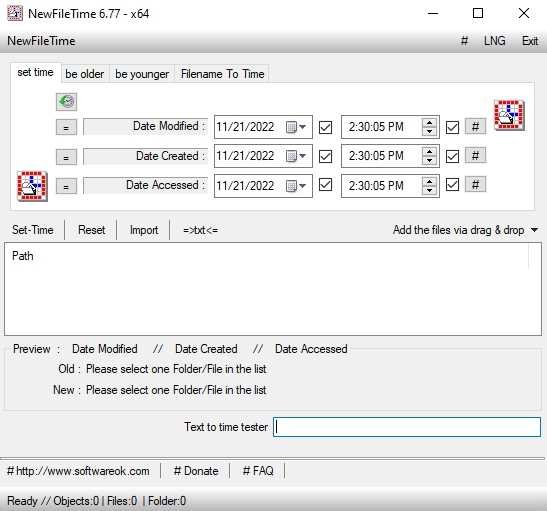
Task: Click the drag-drop file icon at lower left
Action: tap(32, 186)
